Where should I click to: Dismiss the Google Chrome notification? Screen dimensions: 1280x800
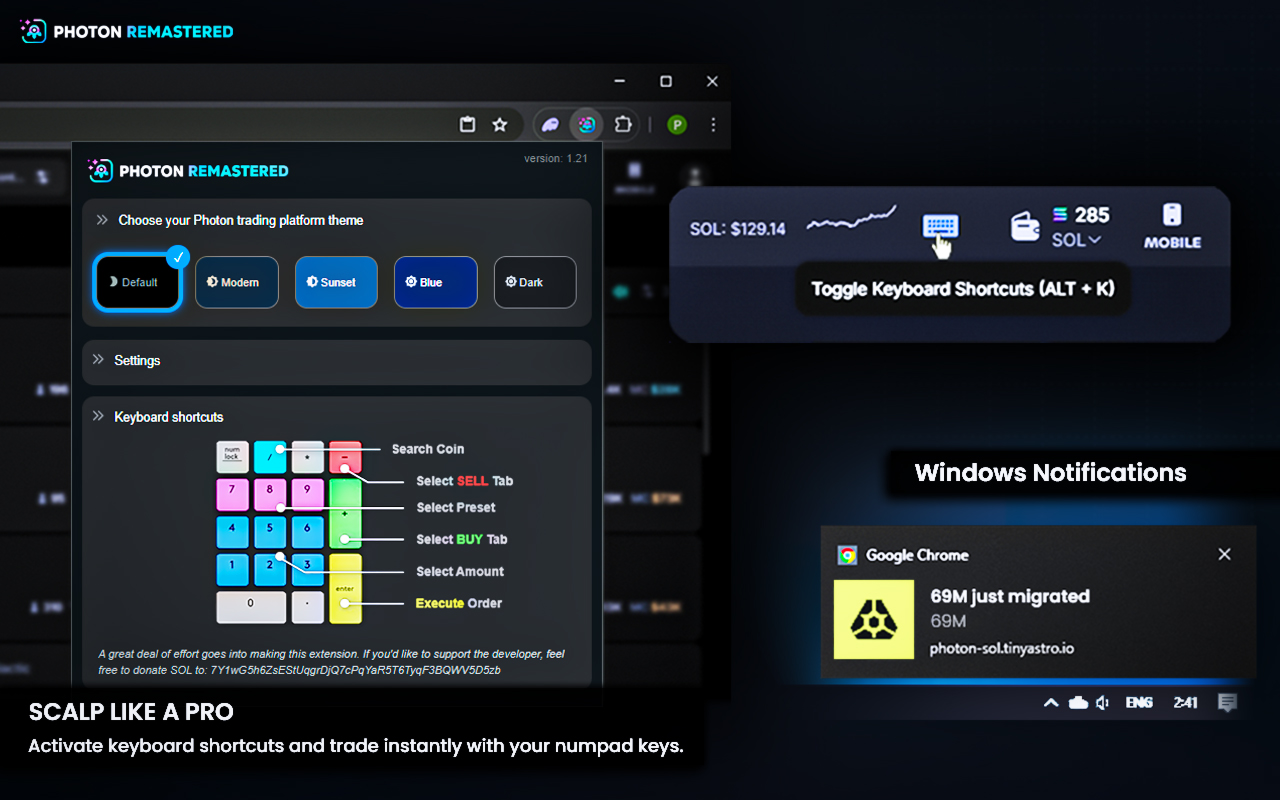point(1224,554)
